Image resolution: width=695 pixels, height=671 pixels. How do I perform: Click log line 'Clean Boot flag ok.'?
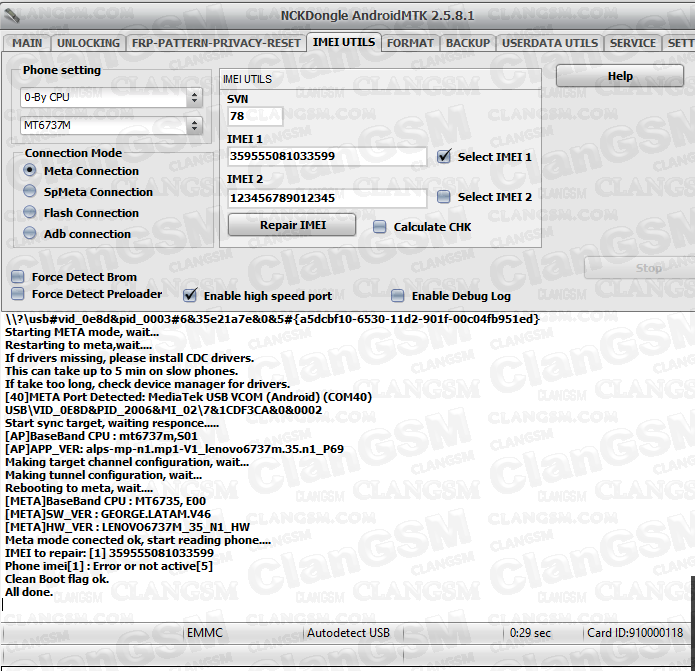tap(57, 579)
